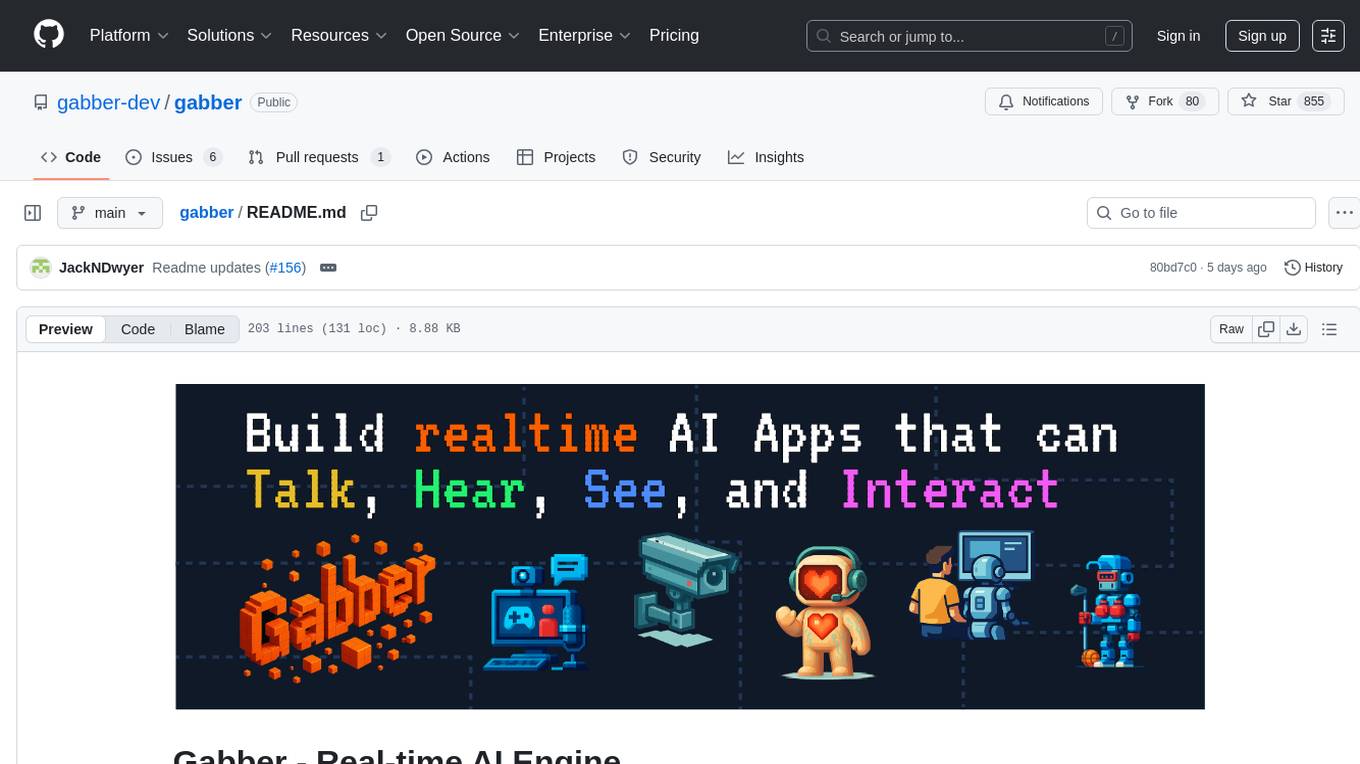Expand the Resources menu
This screenshot has height=764, width=1360.
339,35
